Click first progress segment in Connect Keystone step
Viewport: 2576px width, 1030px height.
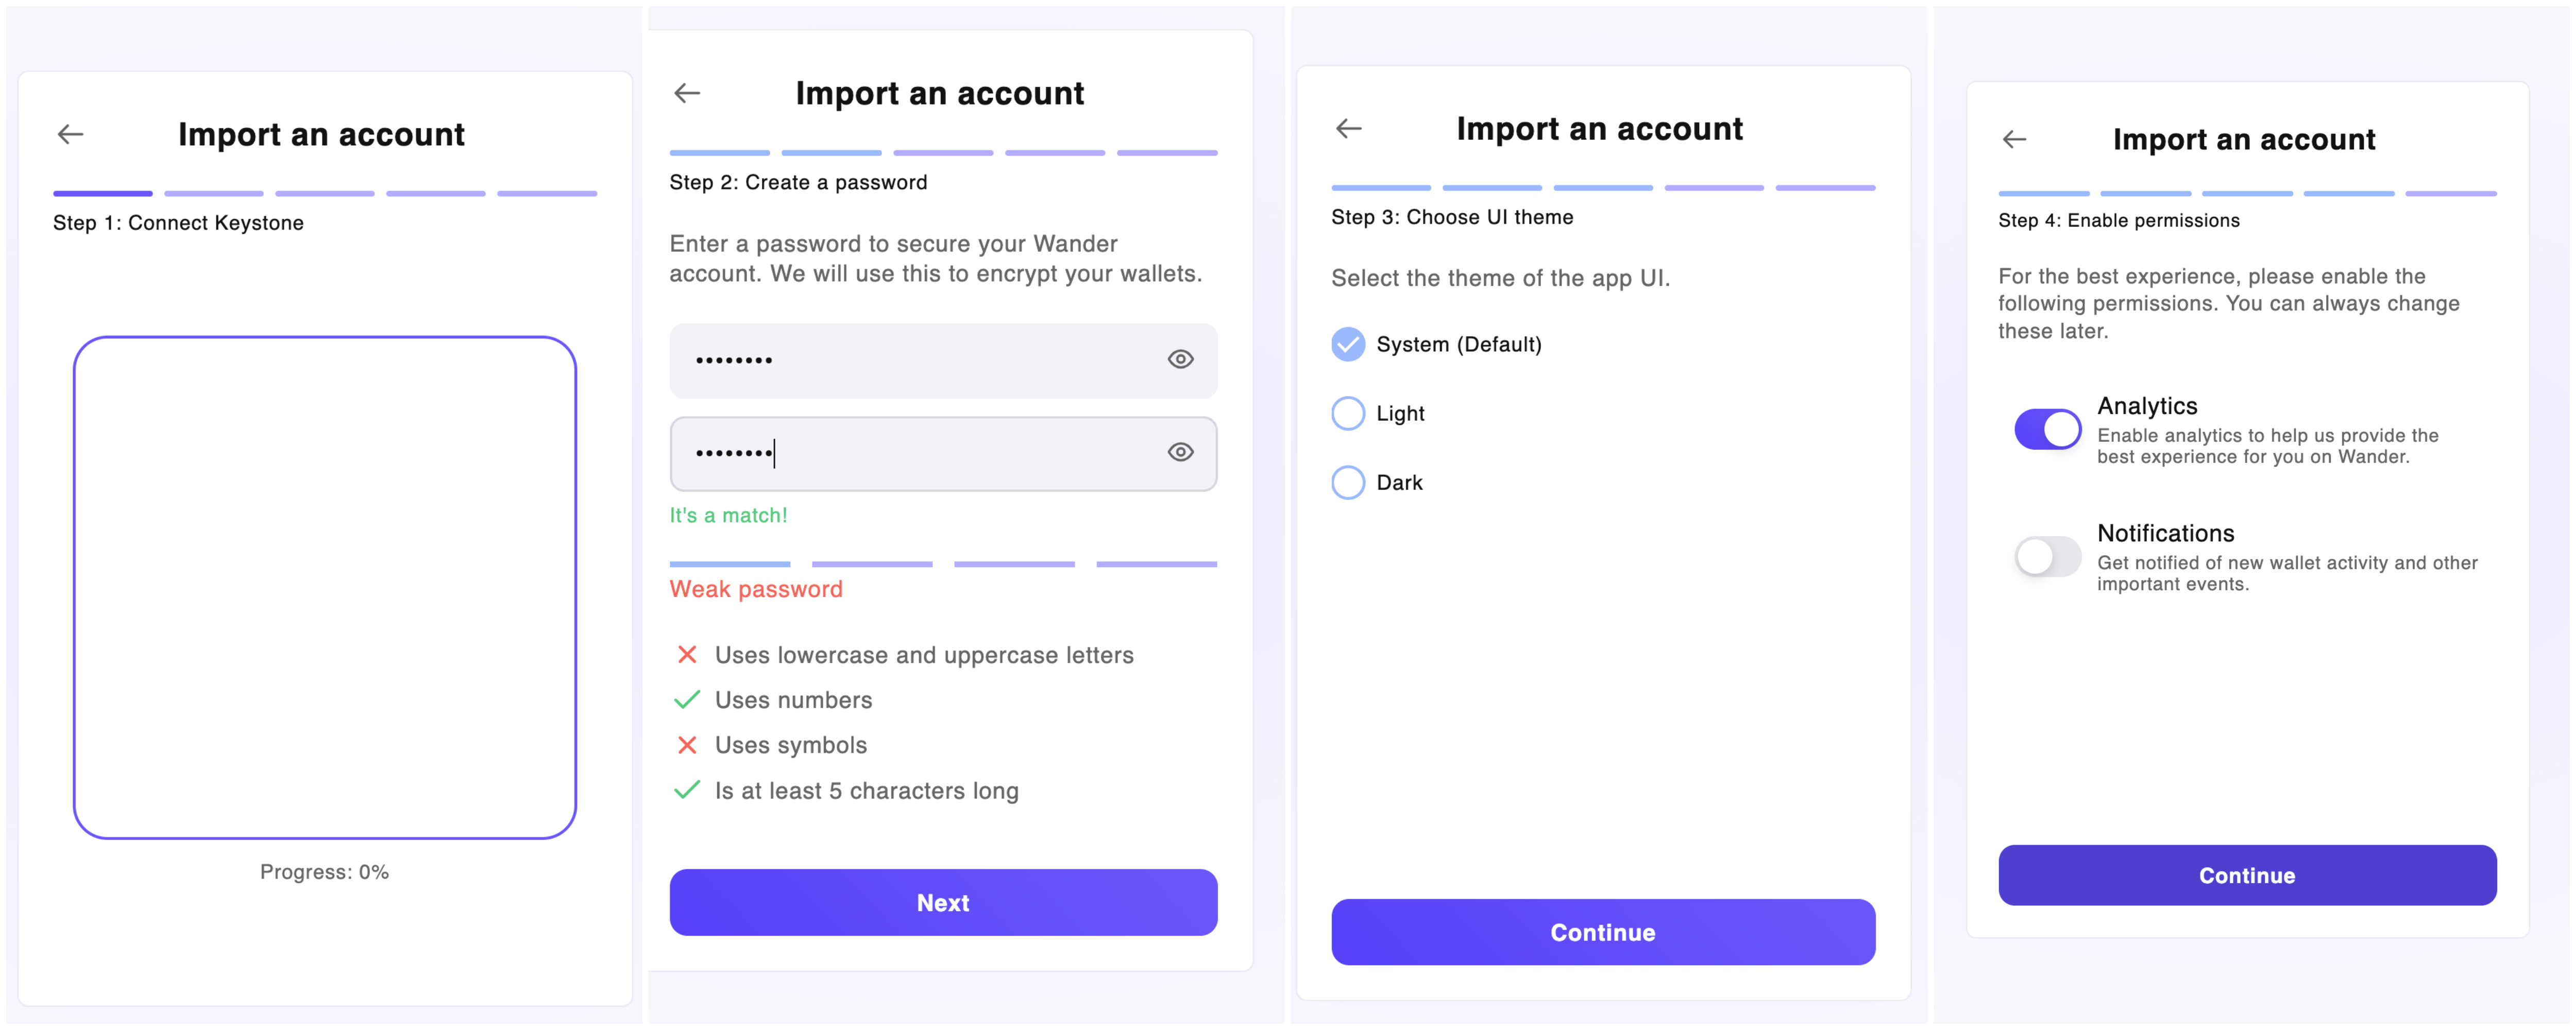point(103,193)
